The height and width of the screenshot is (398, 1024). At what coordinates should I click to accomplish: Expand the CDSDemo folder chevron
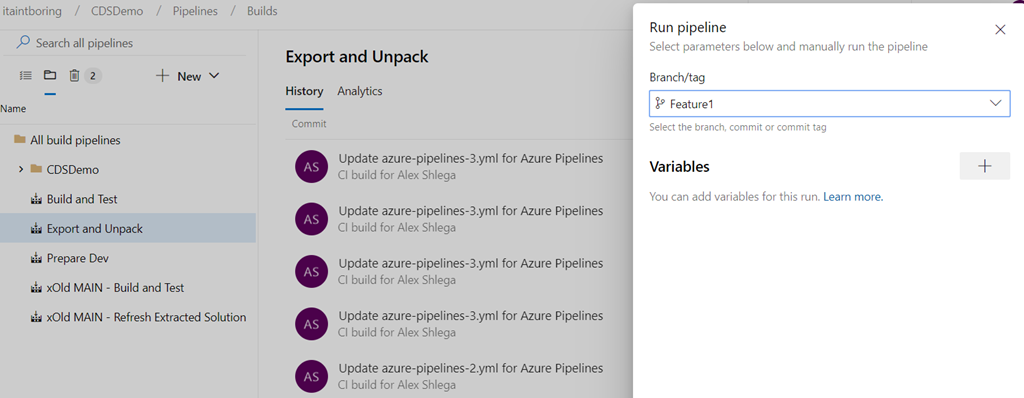tap(21, 169)
